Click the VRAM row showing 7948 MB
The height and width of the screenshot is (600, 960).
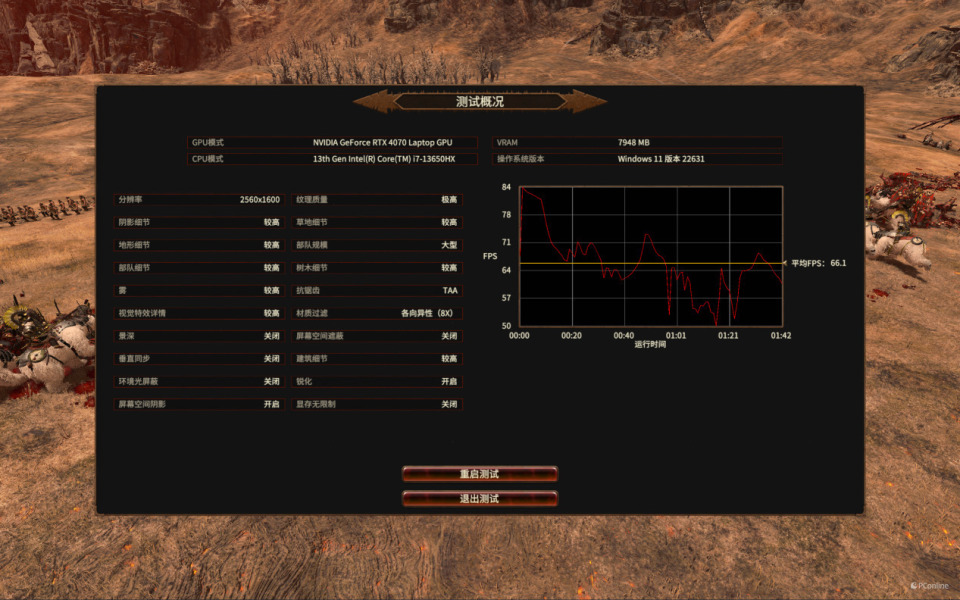pyautogui.click(x=637, y=142)
